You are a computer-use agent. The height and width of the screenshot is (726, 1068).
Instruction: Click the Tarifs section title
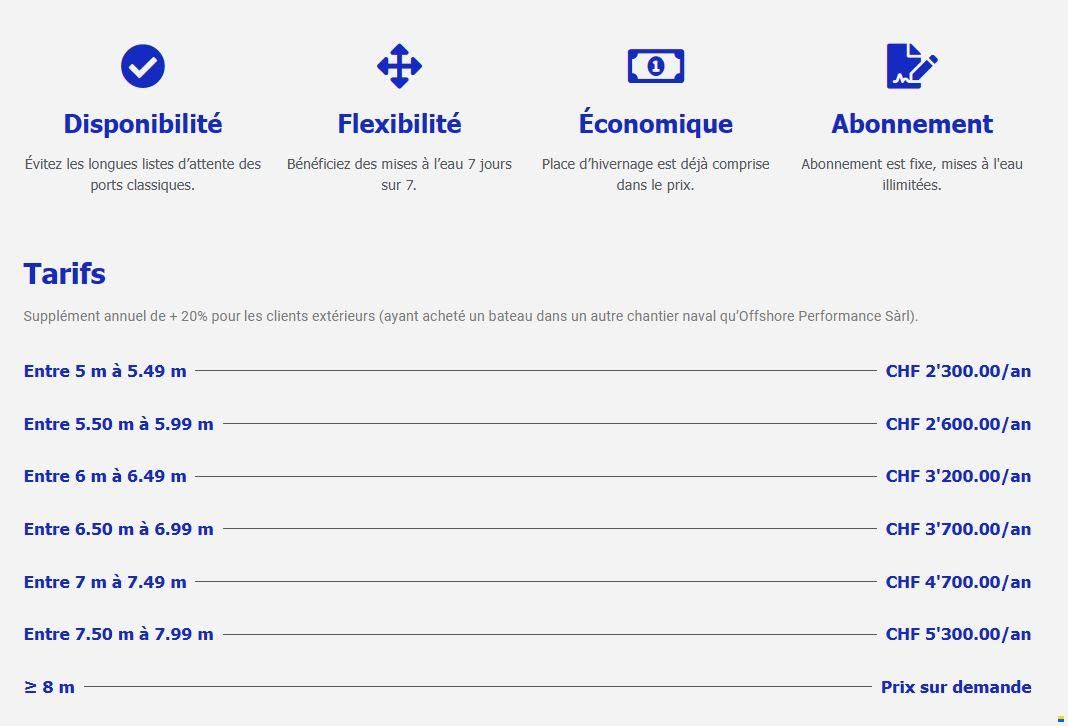tap(65, 274)
